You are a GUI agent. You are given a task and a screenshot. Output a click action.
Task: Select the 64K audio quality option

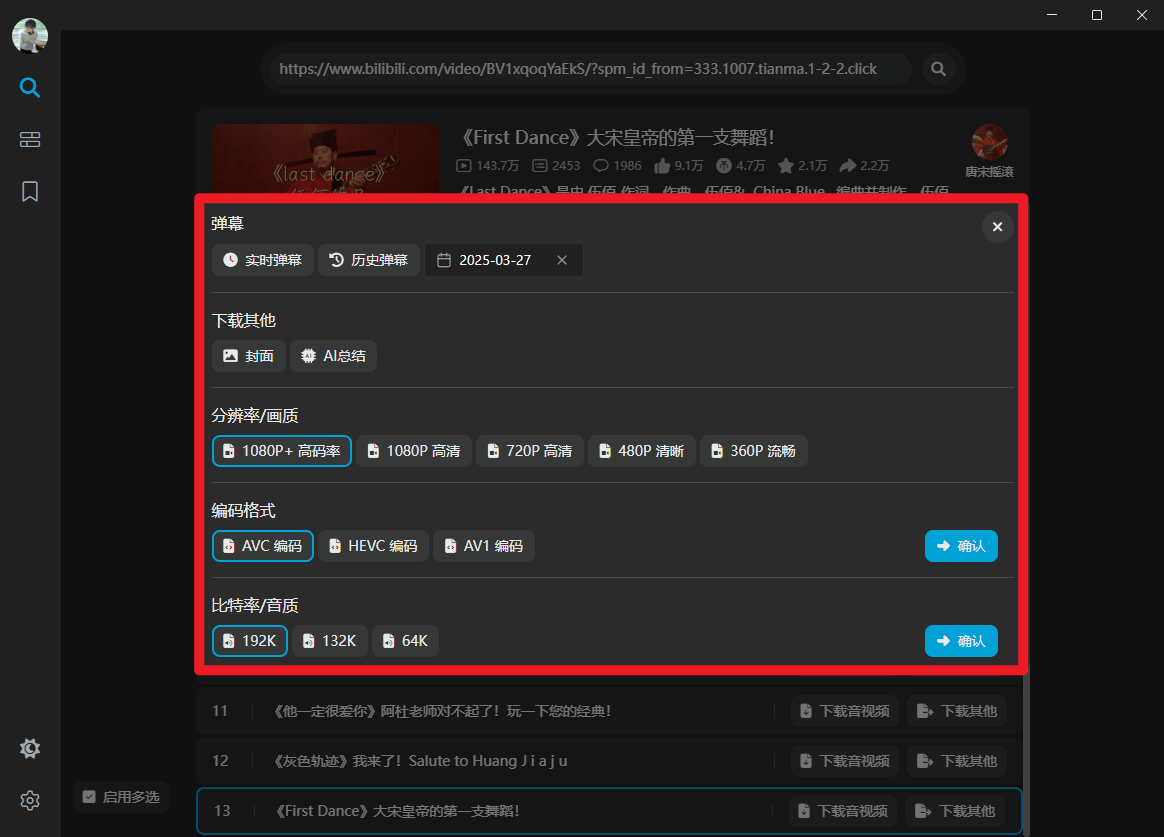click(x=405, y=640)
